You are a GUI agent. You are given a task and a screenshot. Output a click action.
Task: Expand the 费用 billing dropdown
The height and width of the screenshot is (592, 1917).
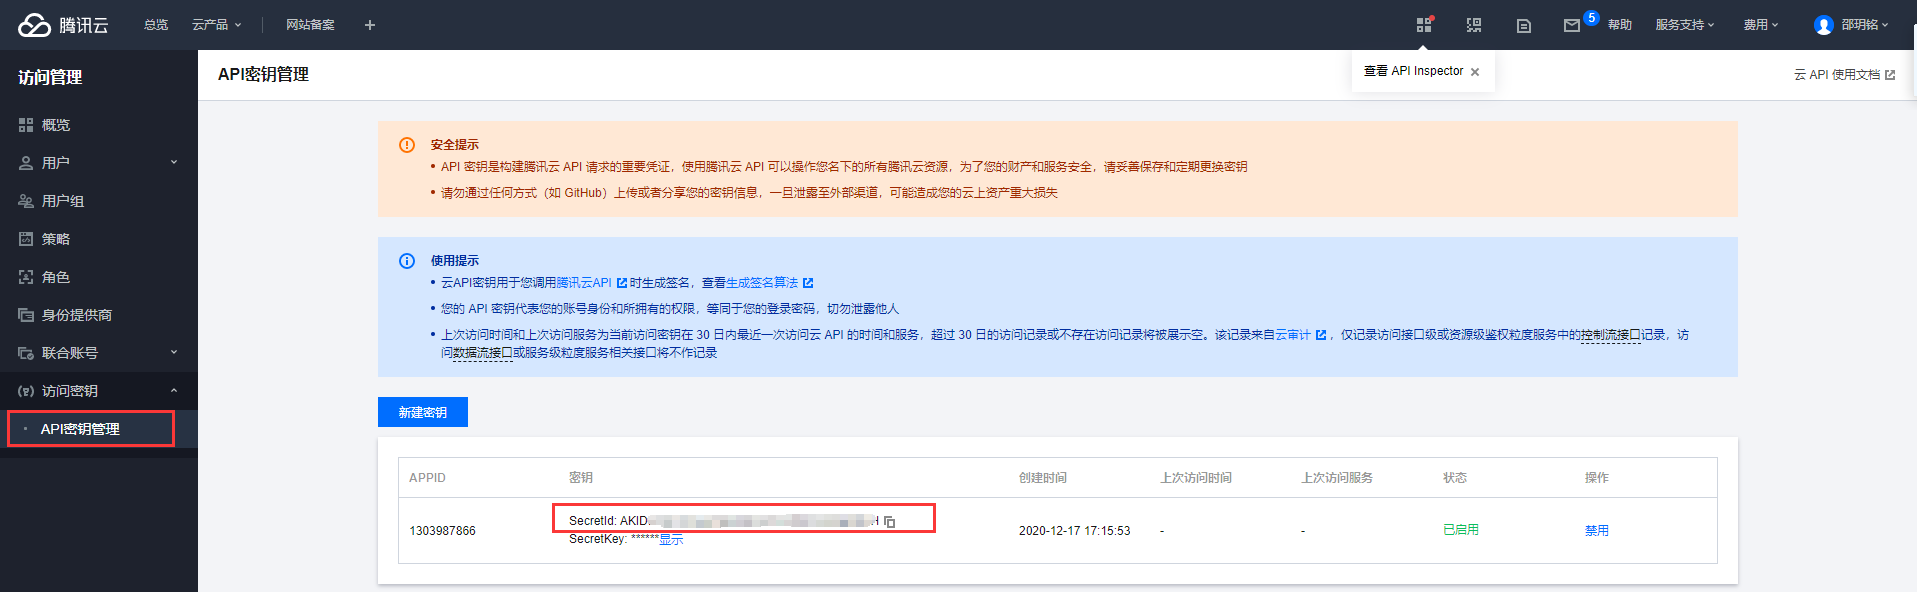click(x=1761, y=25)
